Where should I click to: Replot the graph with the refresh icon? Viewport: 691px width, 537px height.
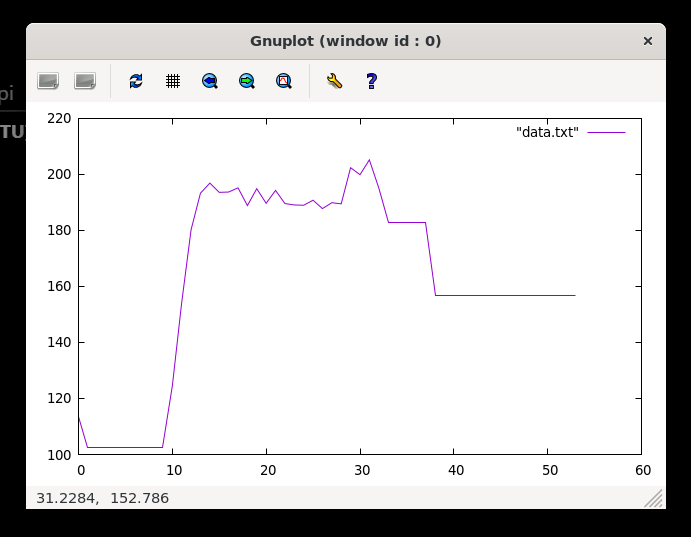[x=136, y=81]
